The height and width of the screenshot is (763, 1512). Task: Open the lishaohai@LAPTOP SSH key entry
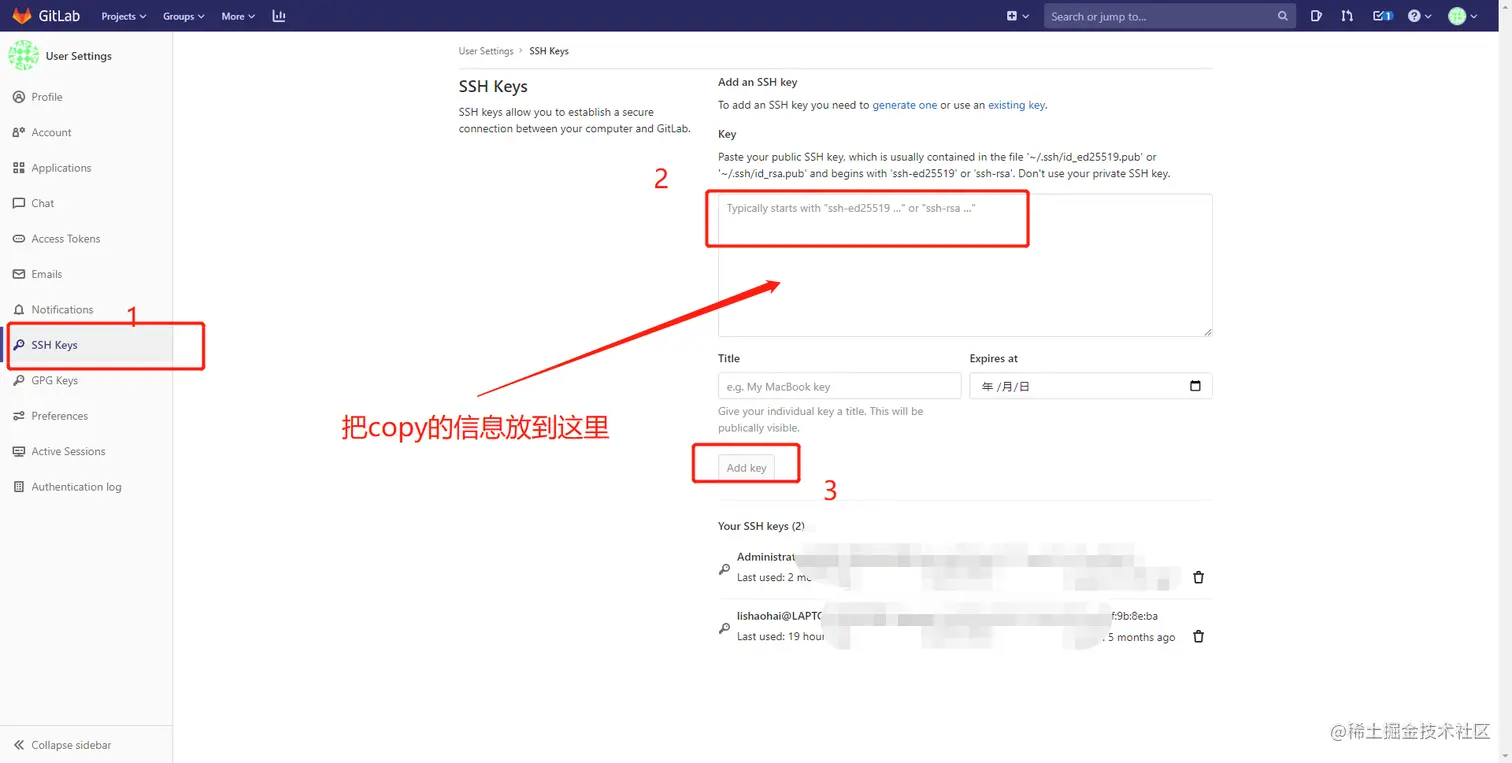(781, 616)
